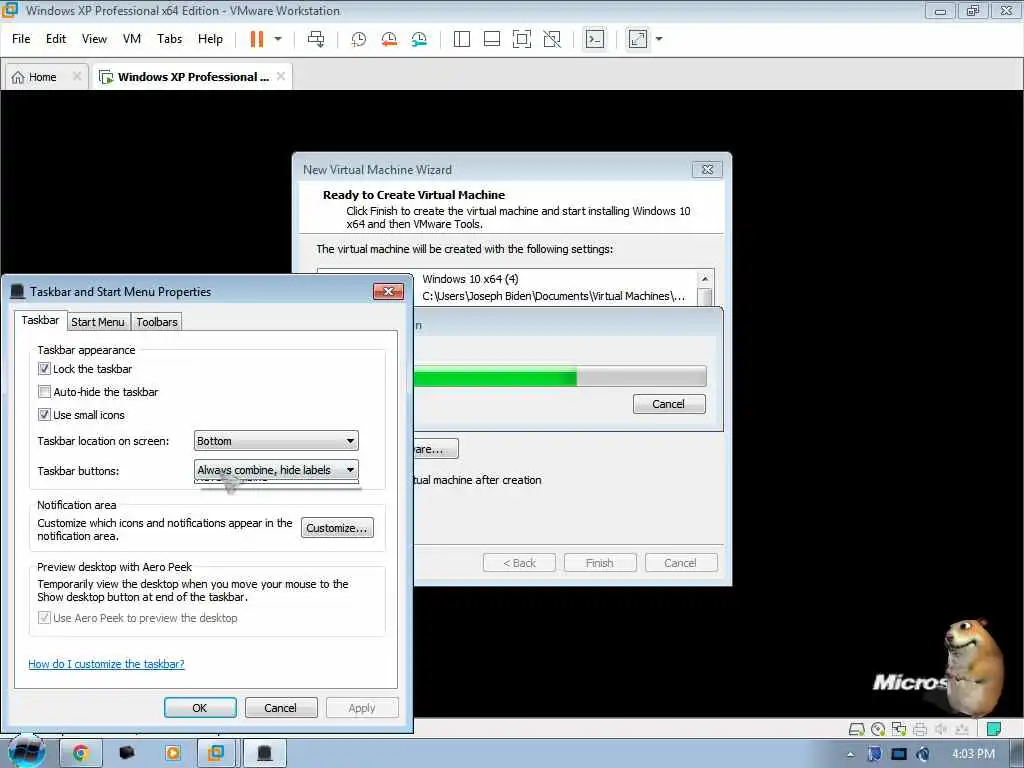Click the Taskbar properties taskbar button
The height and width of the screenshot is (768, 1024).
click(x=264, y=754)
